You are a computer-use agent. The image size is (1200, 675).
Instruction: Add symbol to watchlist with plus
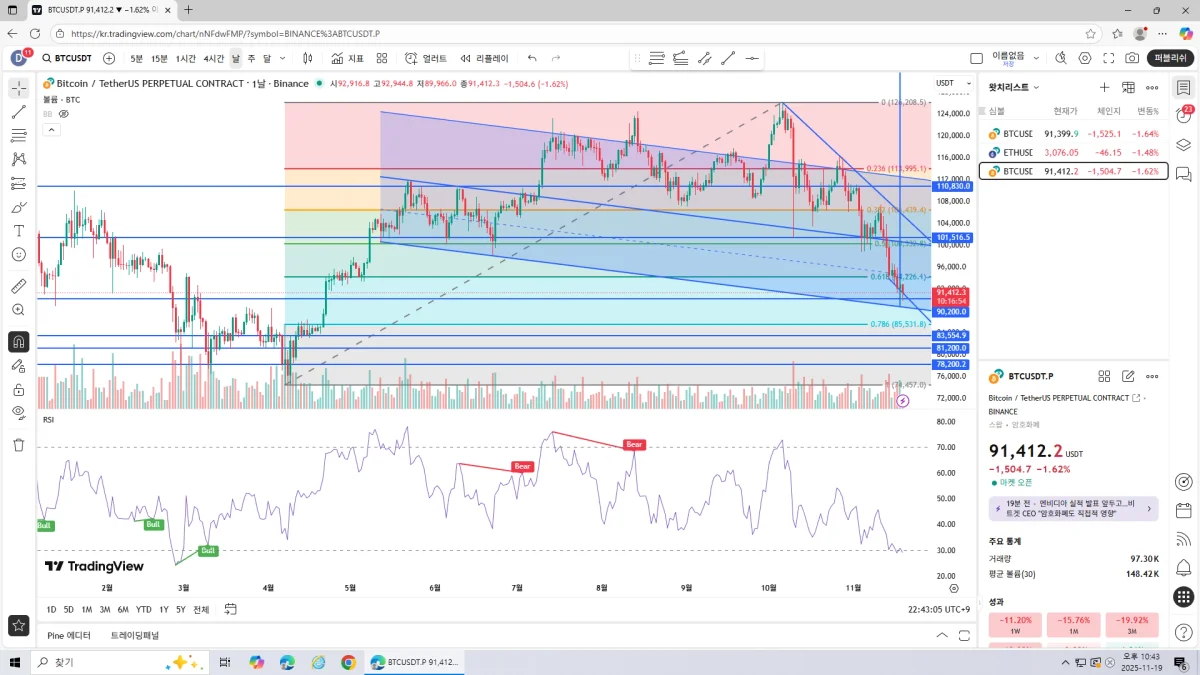[x=1104, y=88]
